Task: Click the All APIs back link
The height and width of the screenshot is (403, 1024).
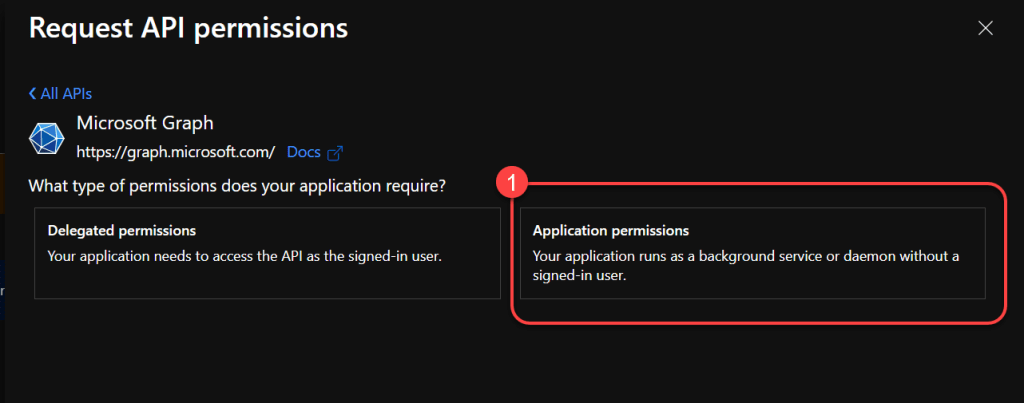Action: tap(66, 93)
